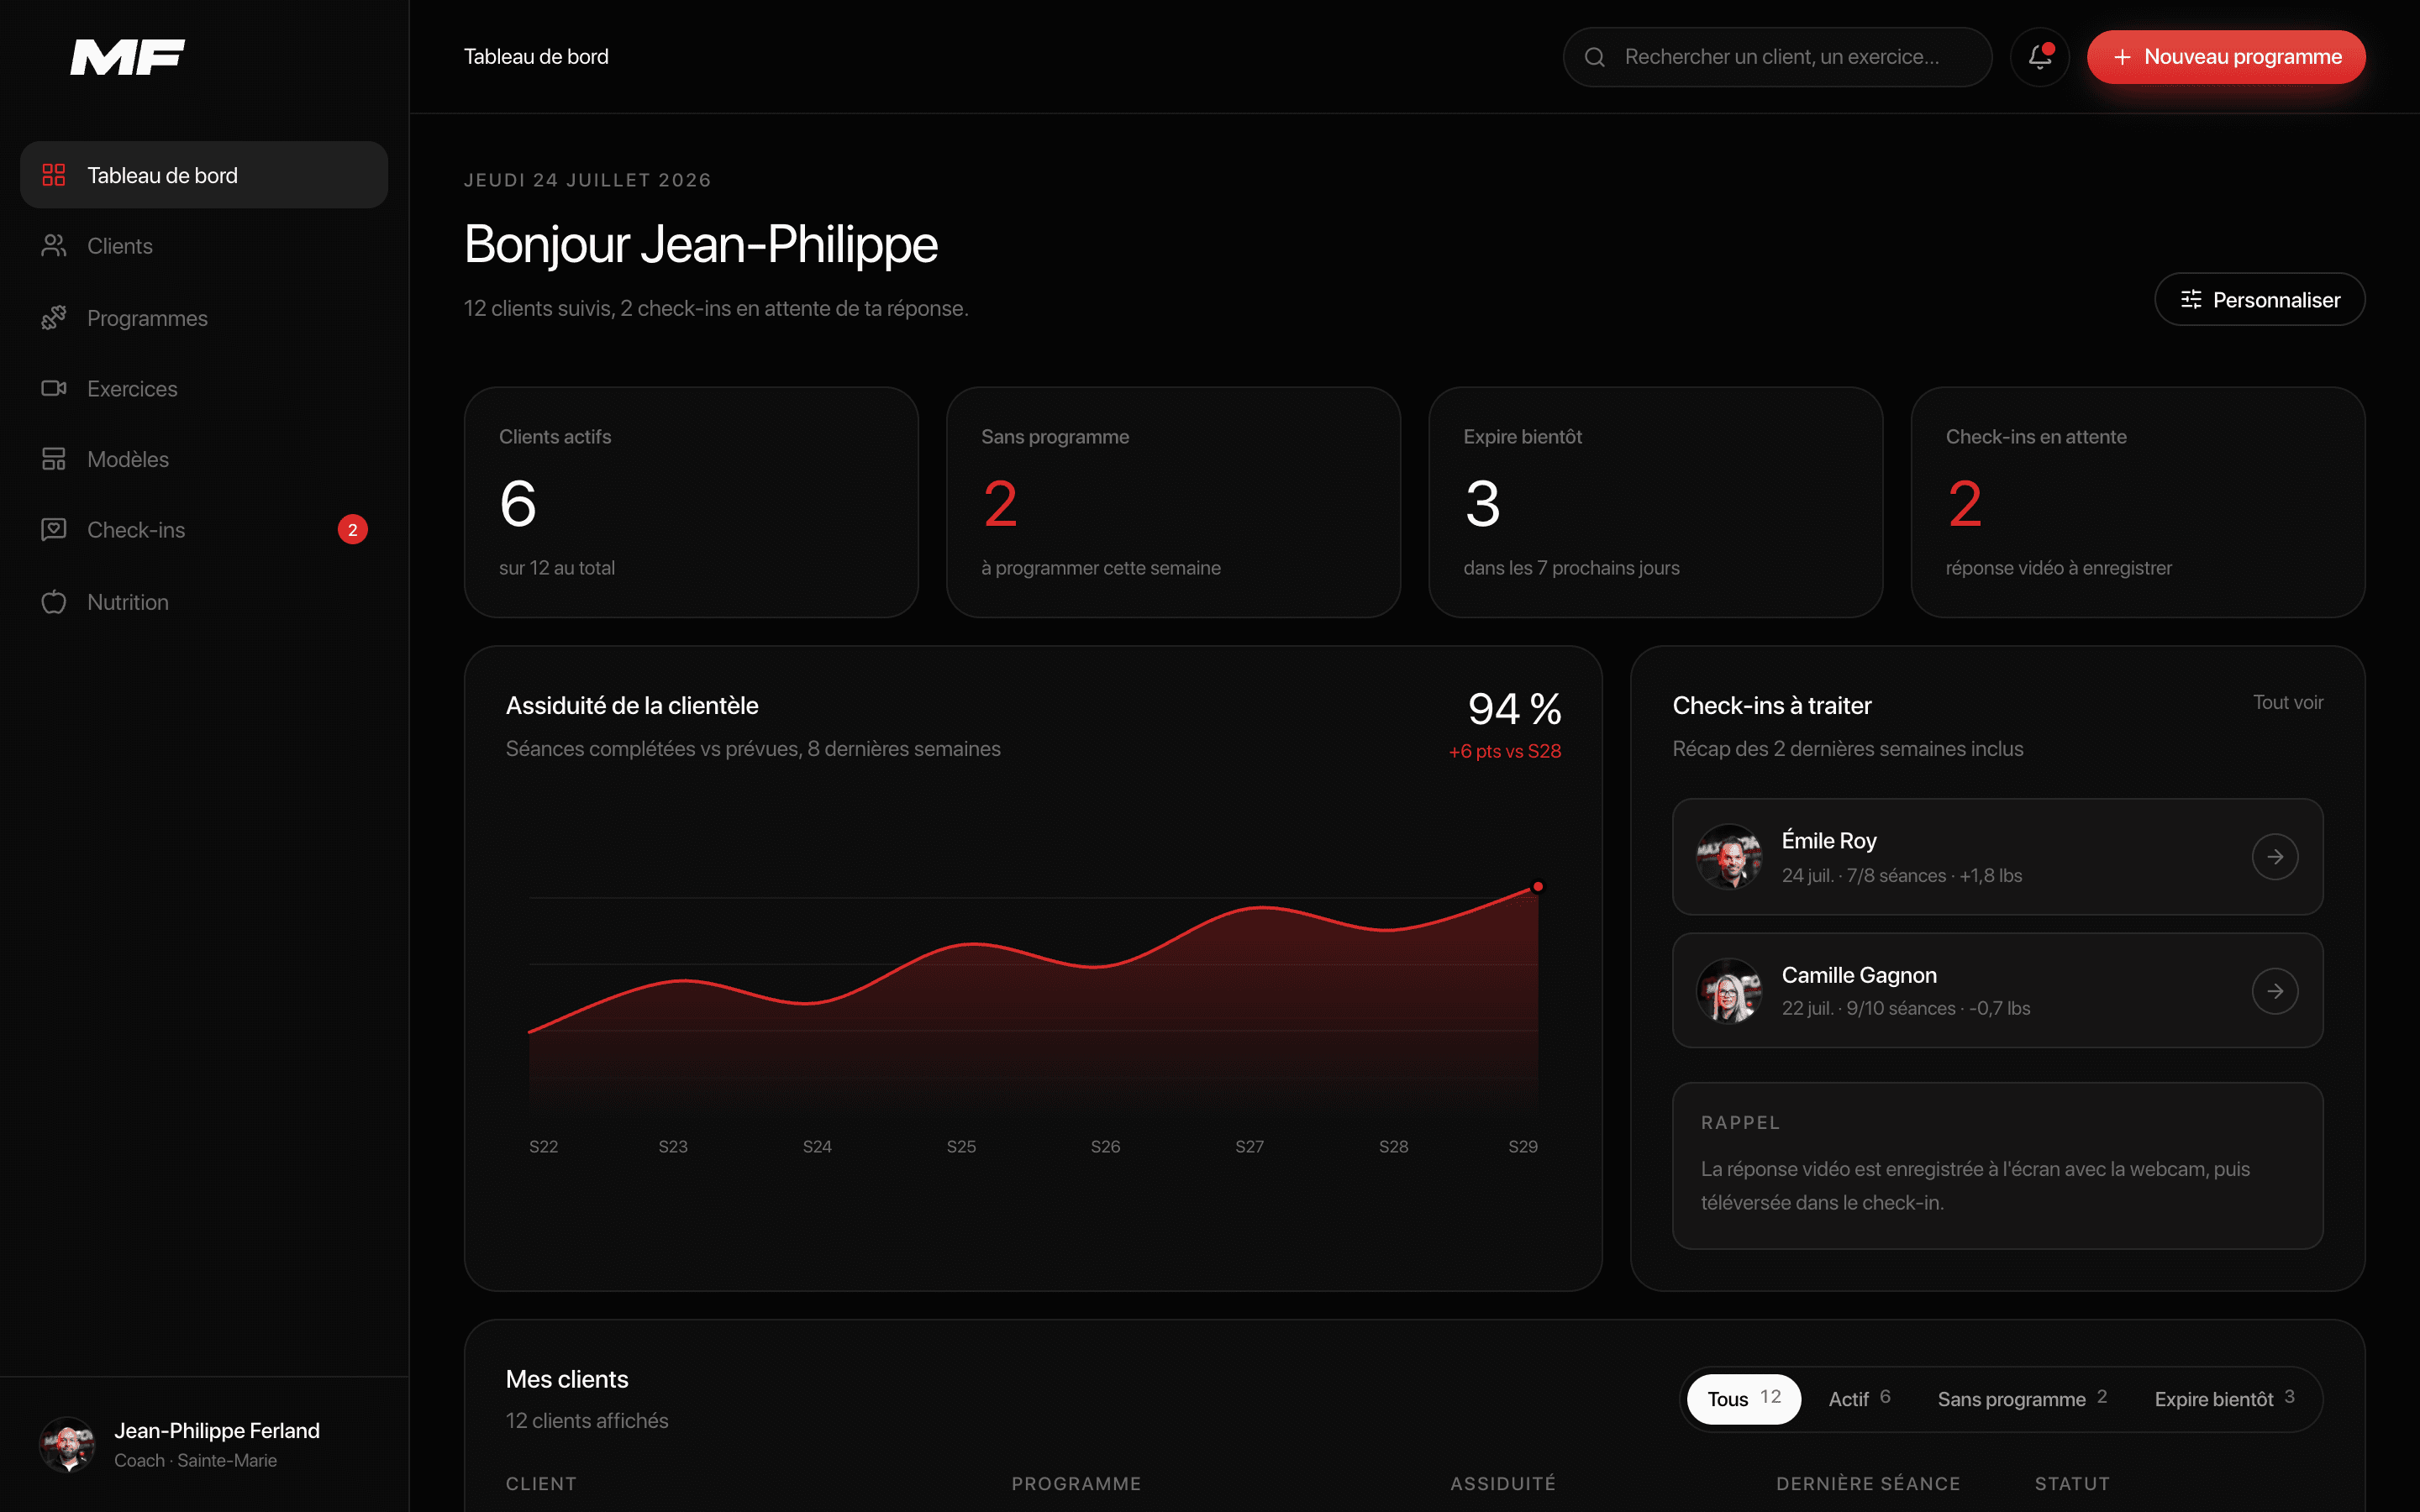Click the S29 red data point on chart
The image size is (2420, 1512).
point(1538,886)
